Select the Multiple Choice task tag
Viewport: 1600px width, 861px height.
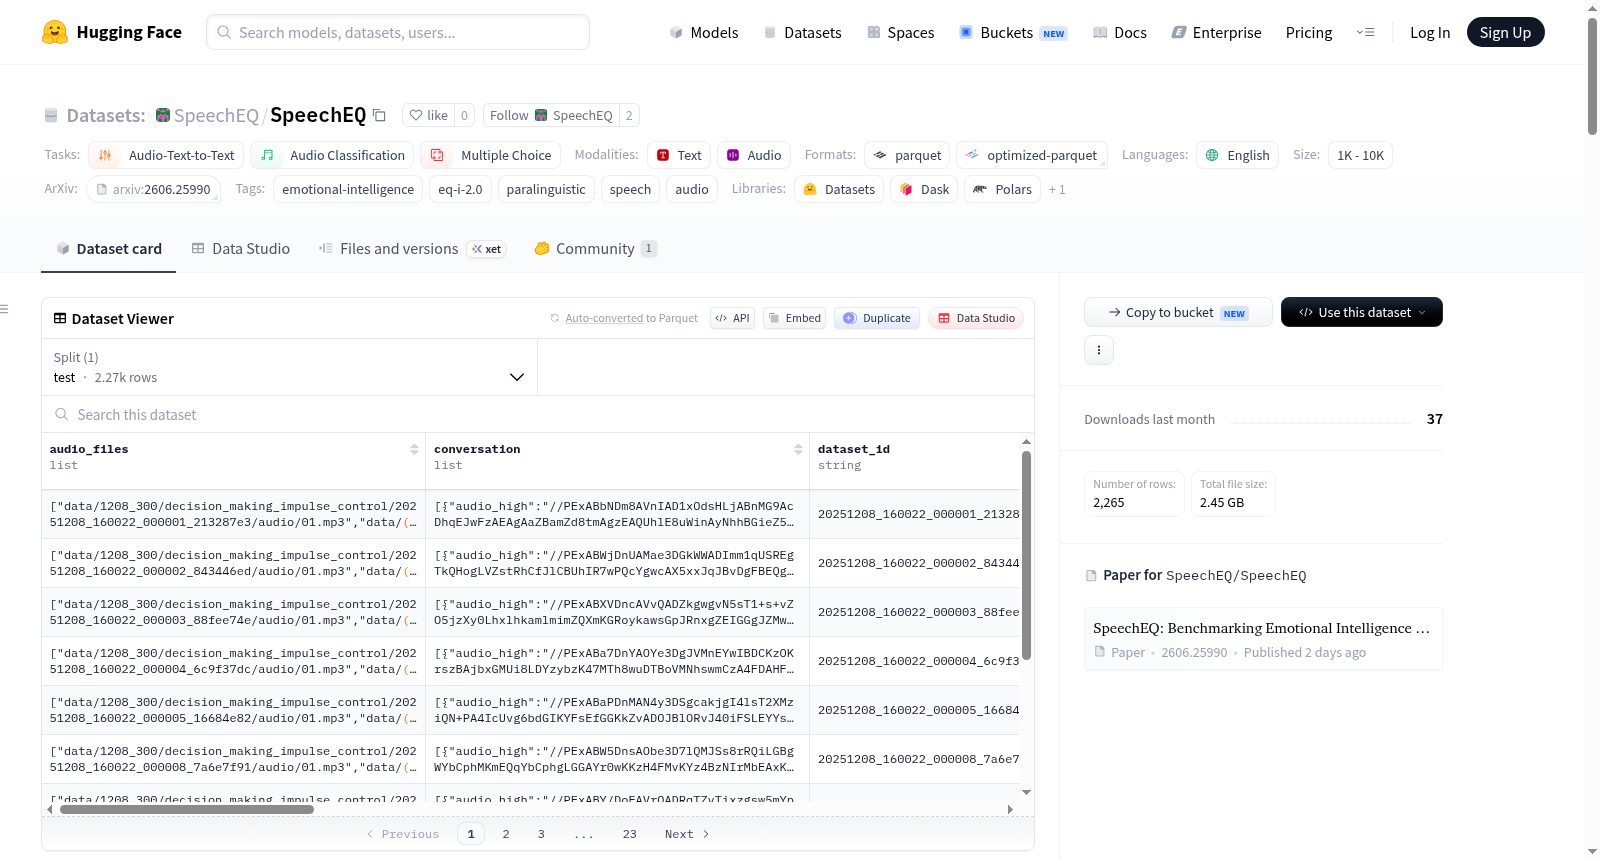point(491,155)
